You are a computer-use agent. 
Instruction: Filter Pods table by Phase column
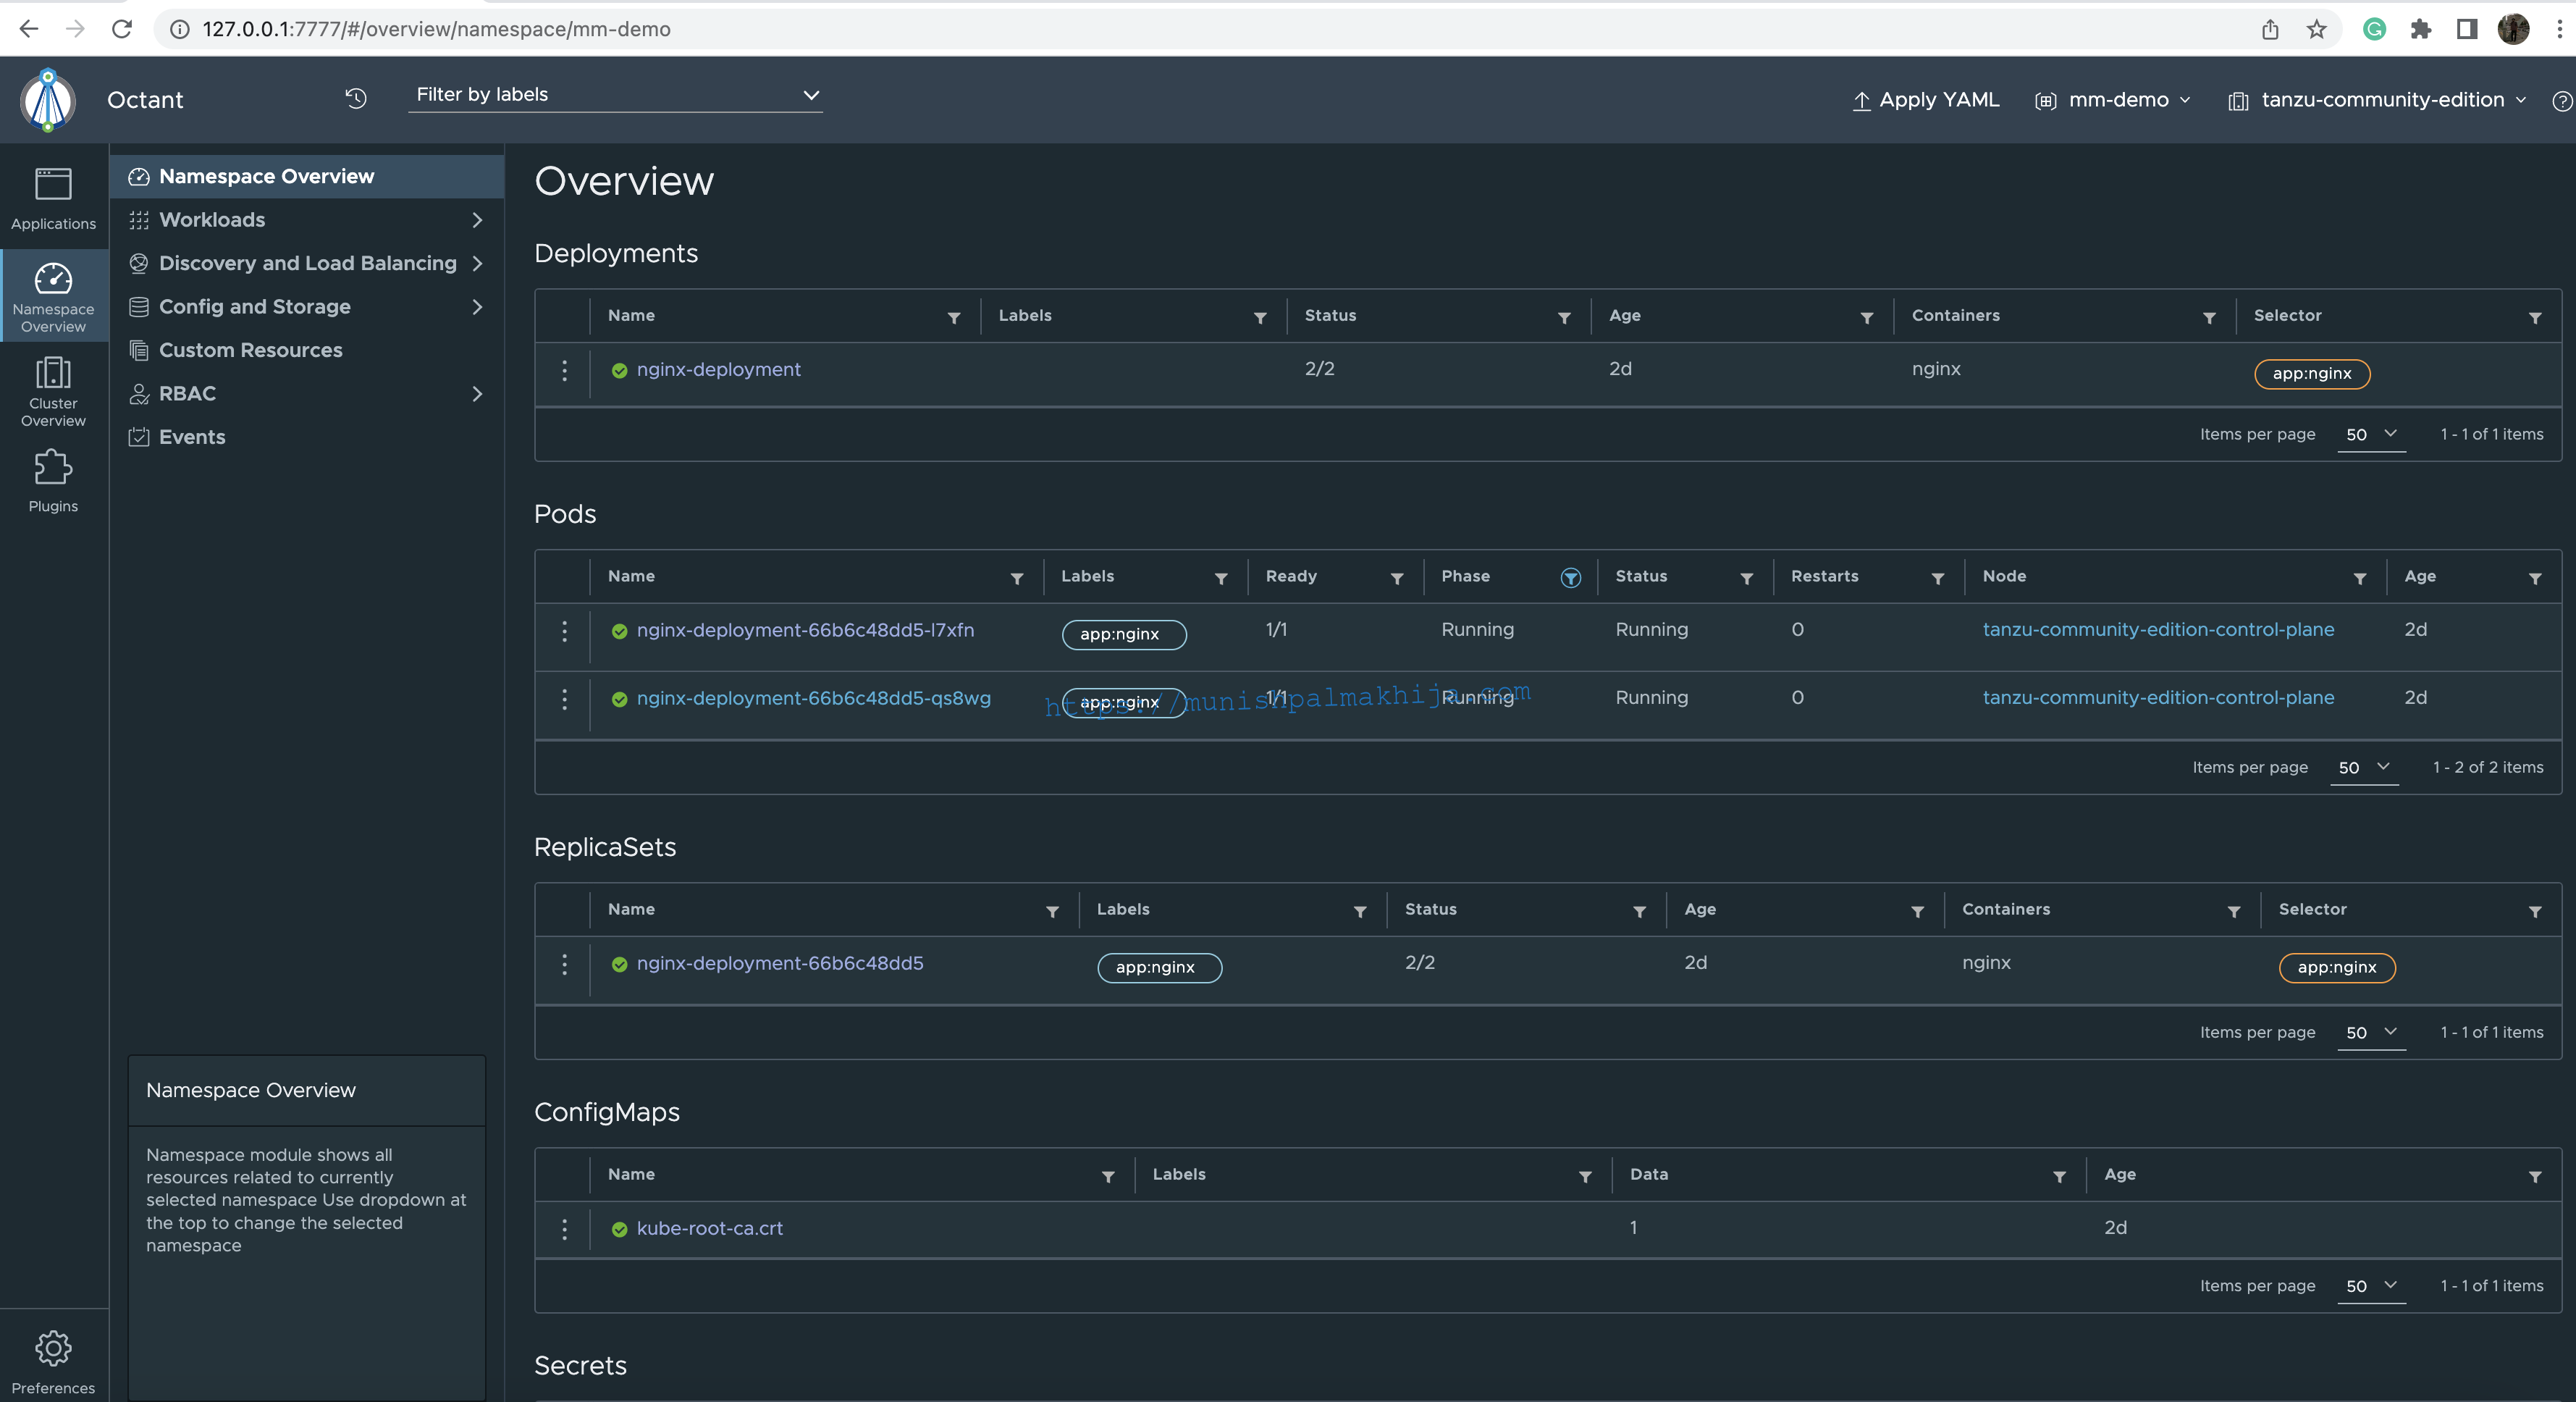click(x=1570, y=578)
